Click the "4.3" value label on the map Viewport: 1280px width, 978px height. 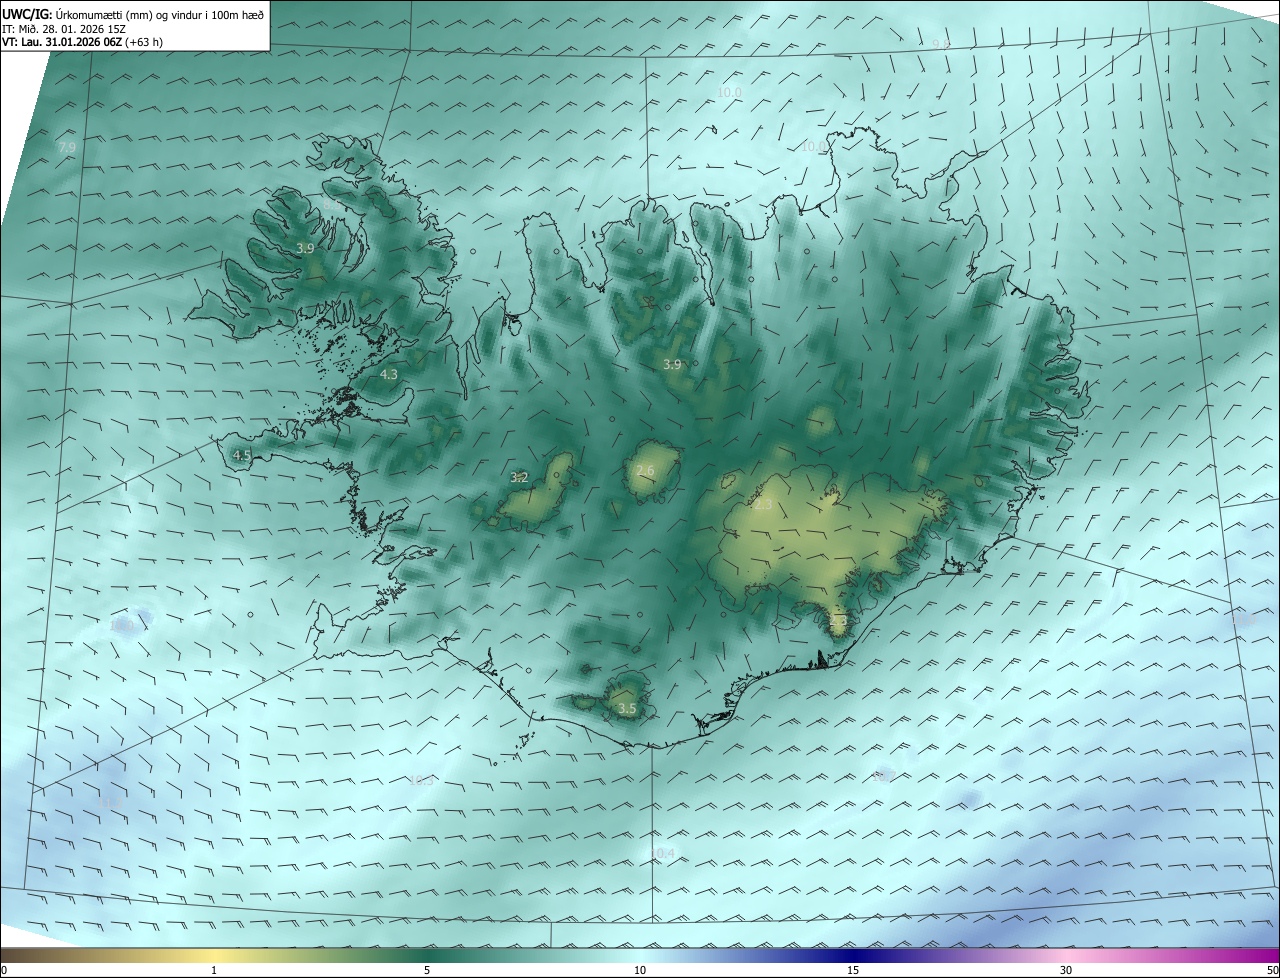(389, 374)
